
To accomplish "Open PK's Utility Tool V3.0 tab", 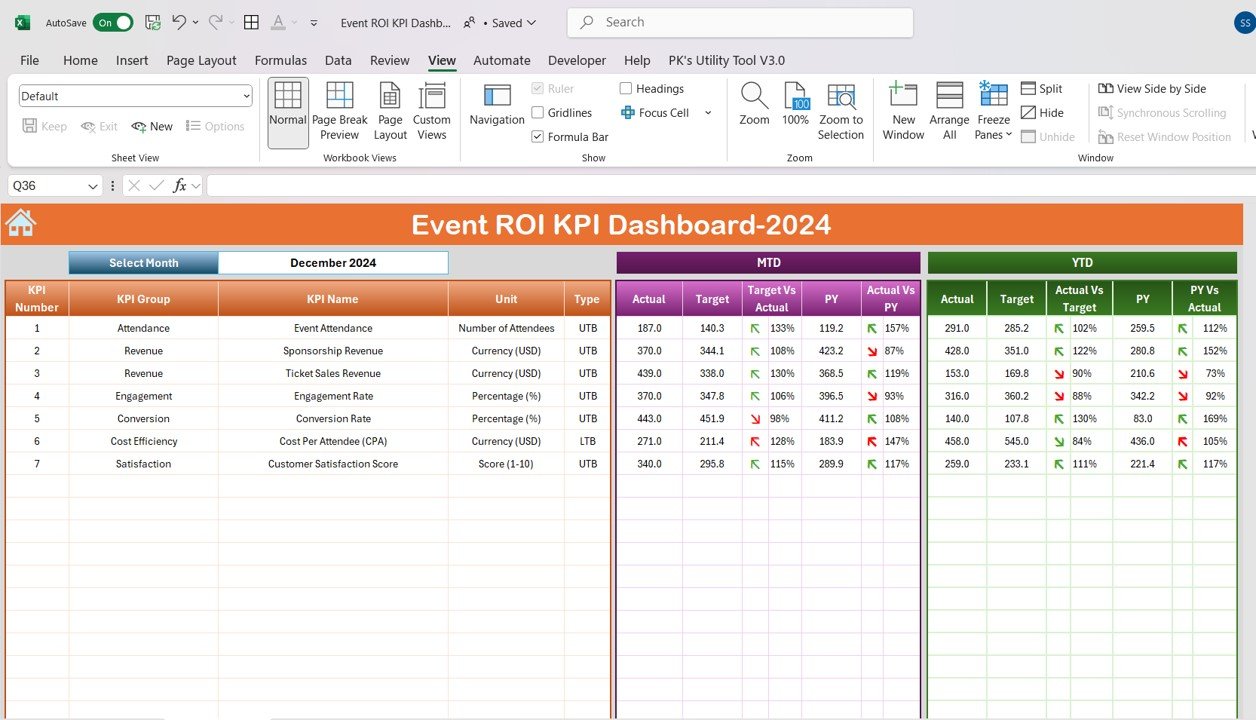I will click(x=727, y=60).
